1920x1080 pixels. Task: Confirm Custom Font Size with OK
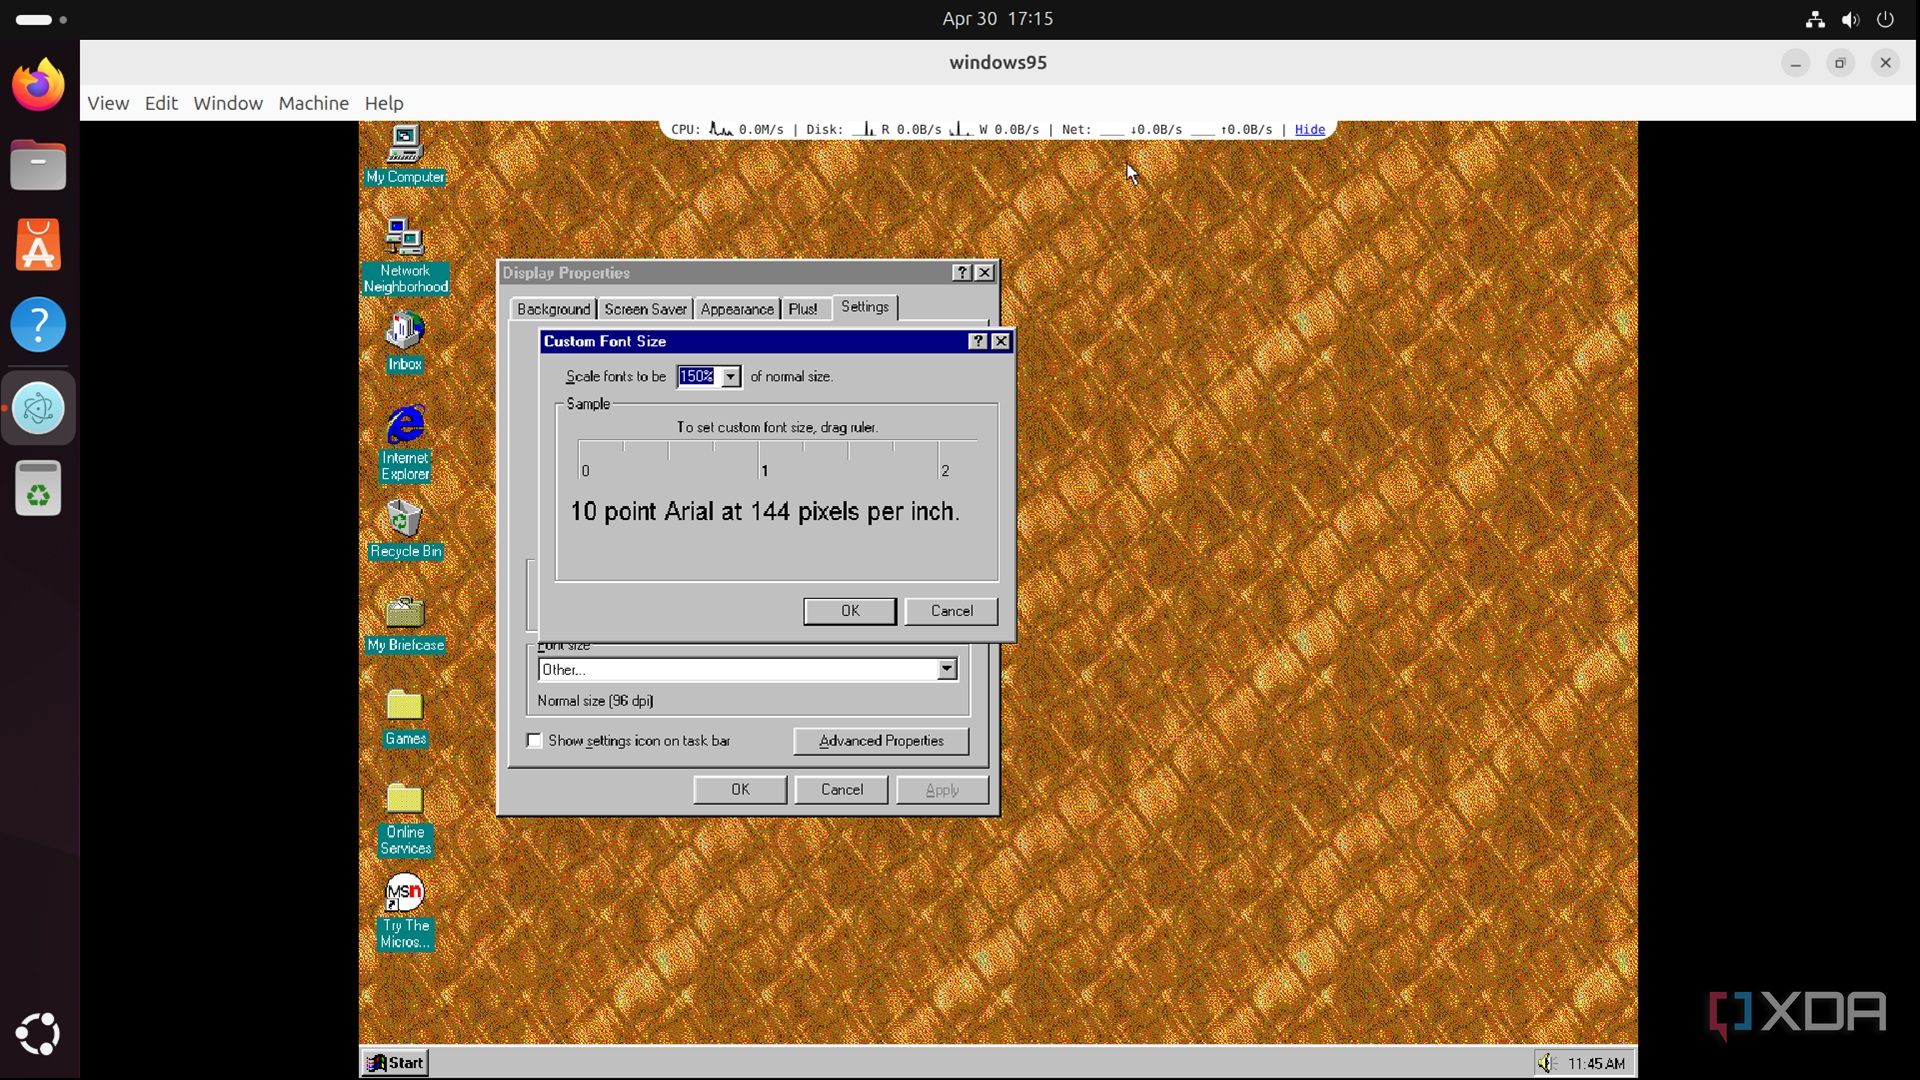tap(850, 611)
